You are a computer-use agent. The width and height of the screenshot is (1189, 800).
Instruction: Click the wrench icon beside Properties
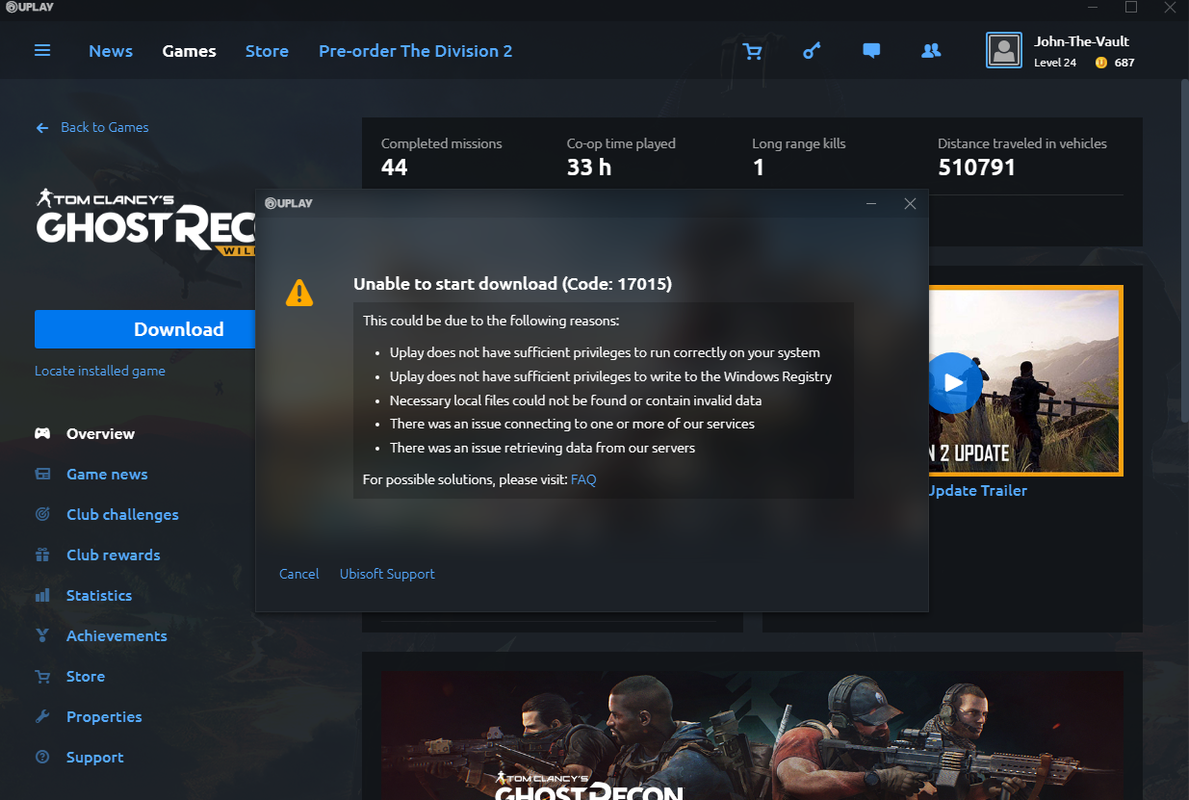pos(42,717)
